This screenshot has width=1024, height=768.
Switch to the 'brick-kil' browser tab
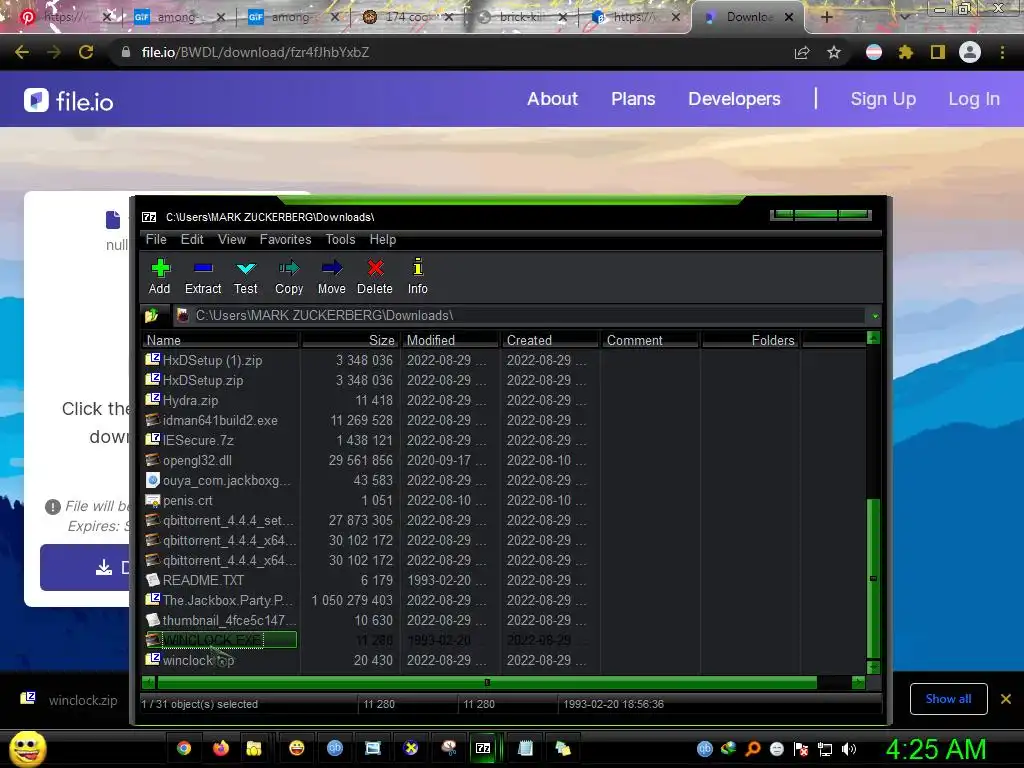click(522, 17)
